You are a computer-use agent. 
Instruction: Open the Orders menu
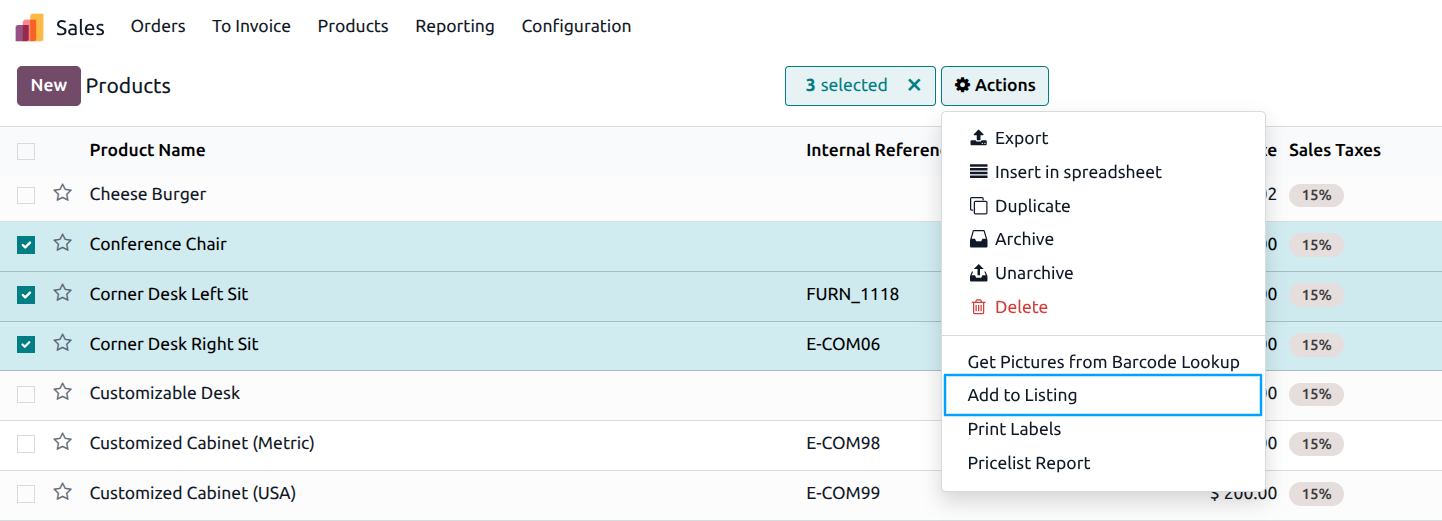tap(158, 26)
